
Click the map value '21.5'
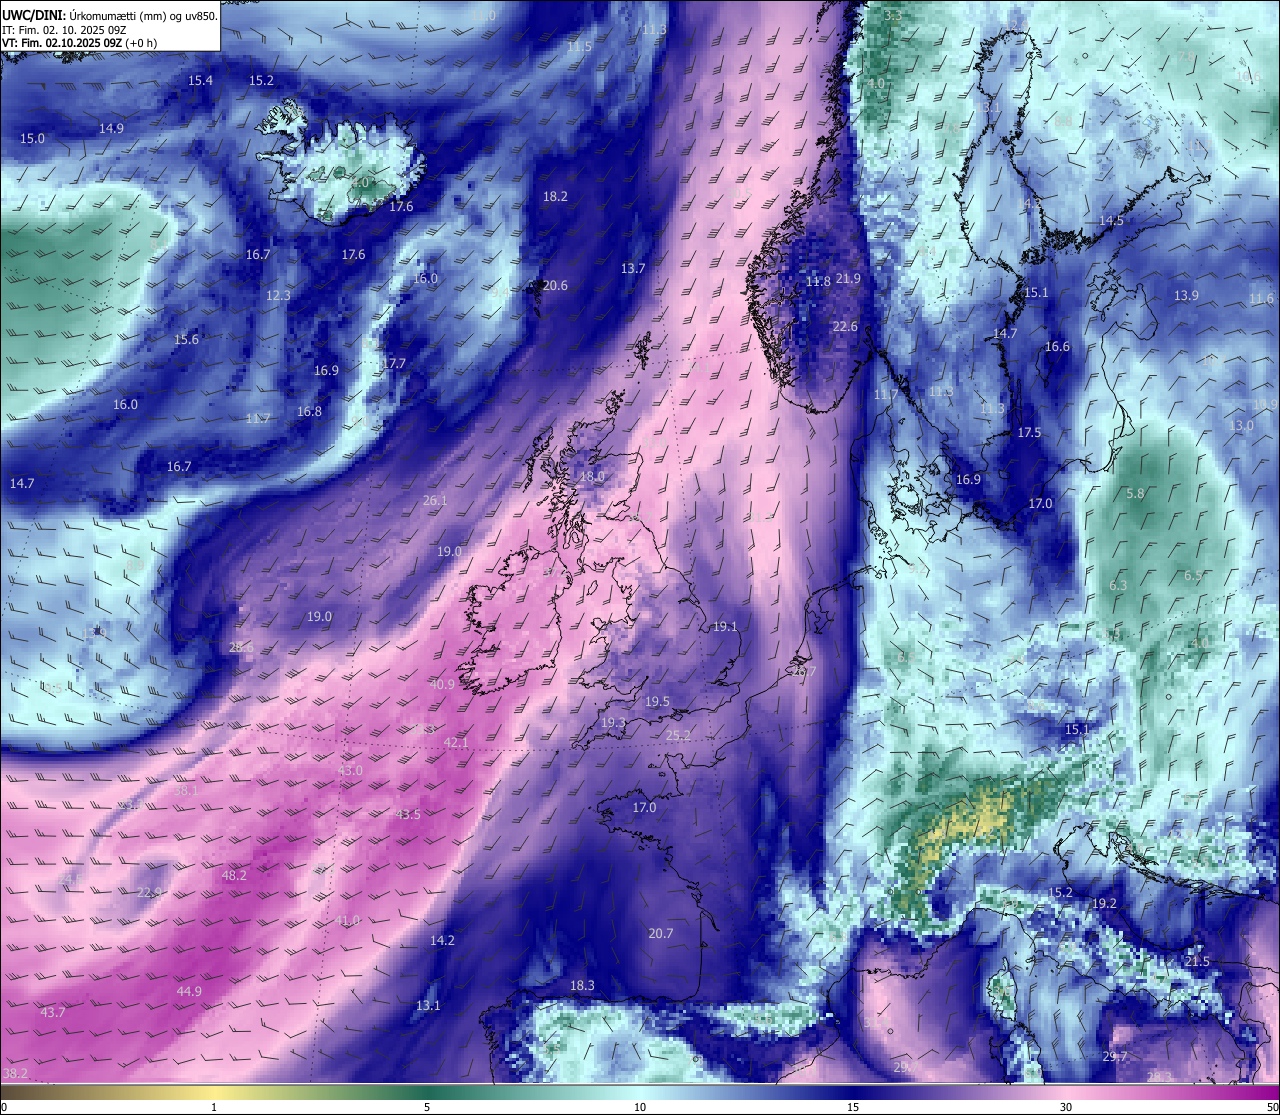1197,961
